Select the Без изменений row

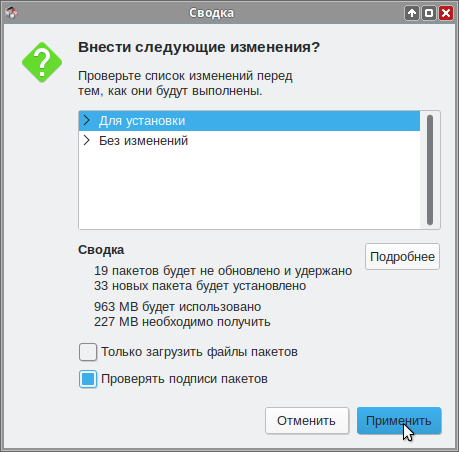[249, 141]
